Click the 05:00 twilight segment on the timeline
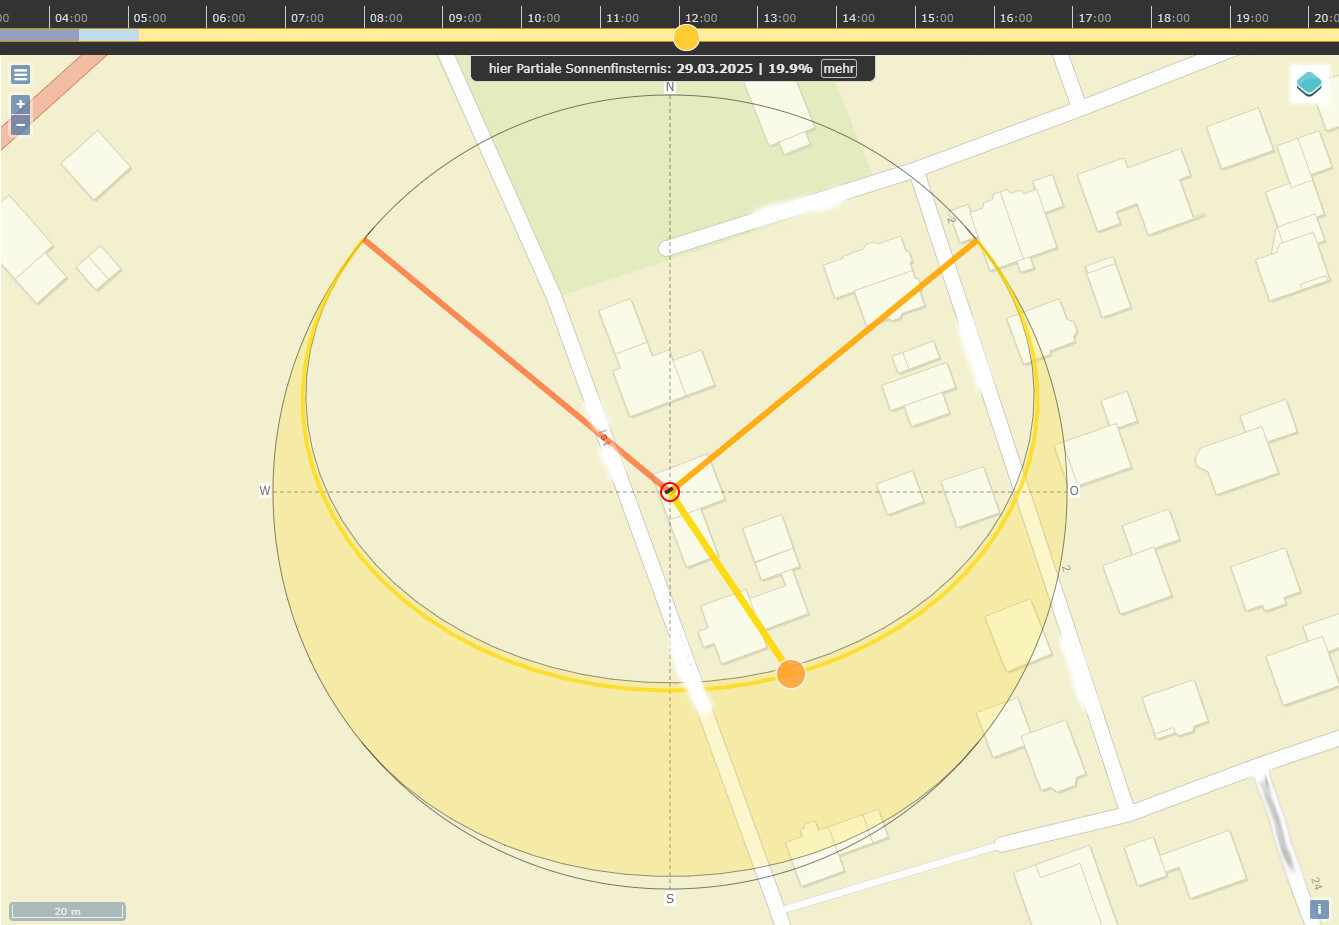 [109, 35]
